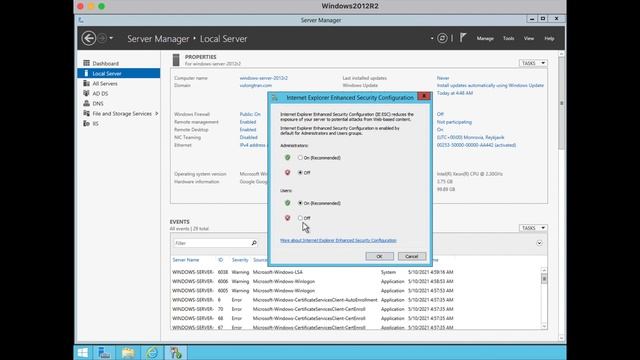Click the main pane vertical scrollbar thumb
Viewport: 640px width, 360px height.
562,103
